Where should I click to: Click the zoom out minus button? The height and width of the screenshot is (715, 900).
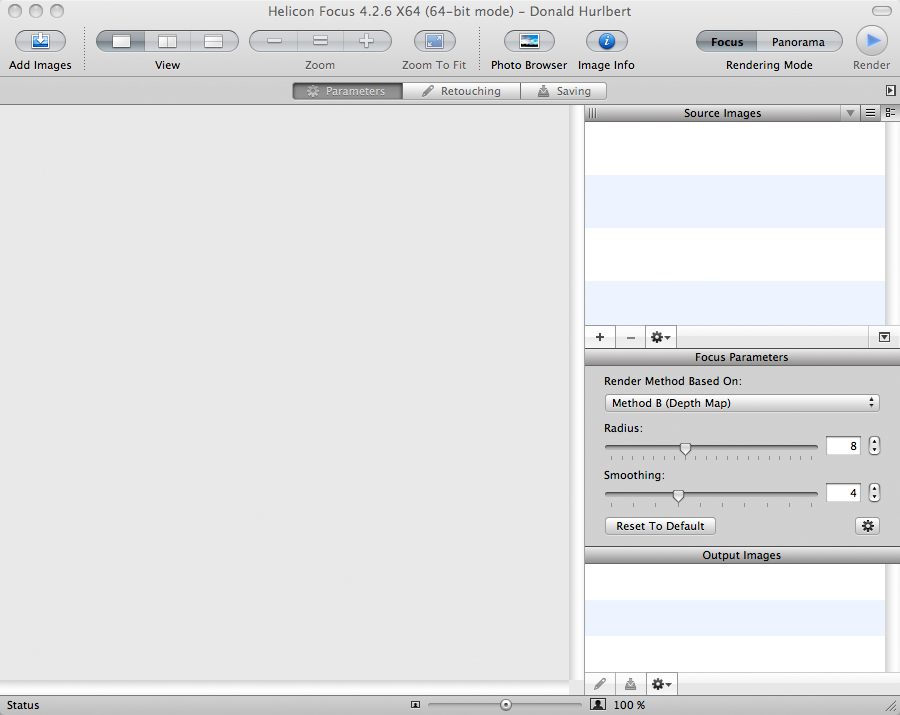click(x=274, y=41)
